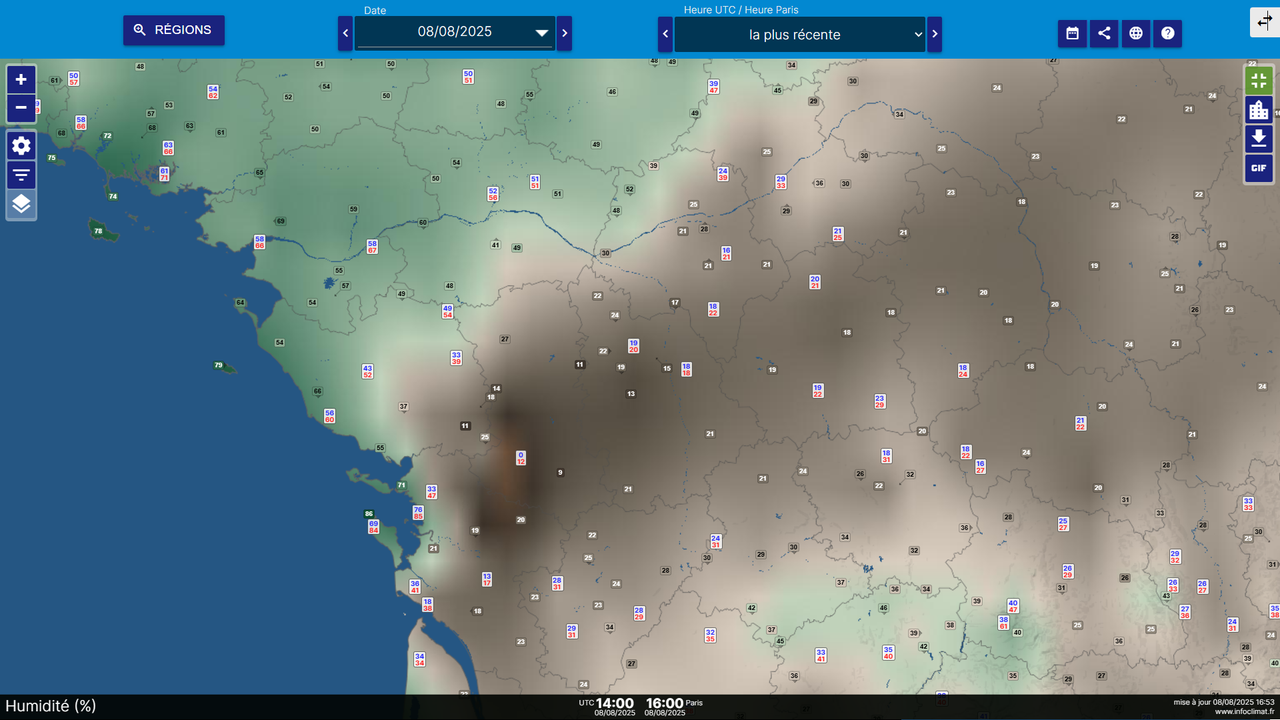Go to the previous date
Viewport: 1280px width, 720px height.
click(x=345, y=33)
